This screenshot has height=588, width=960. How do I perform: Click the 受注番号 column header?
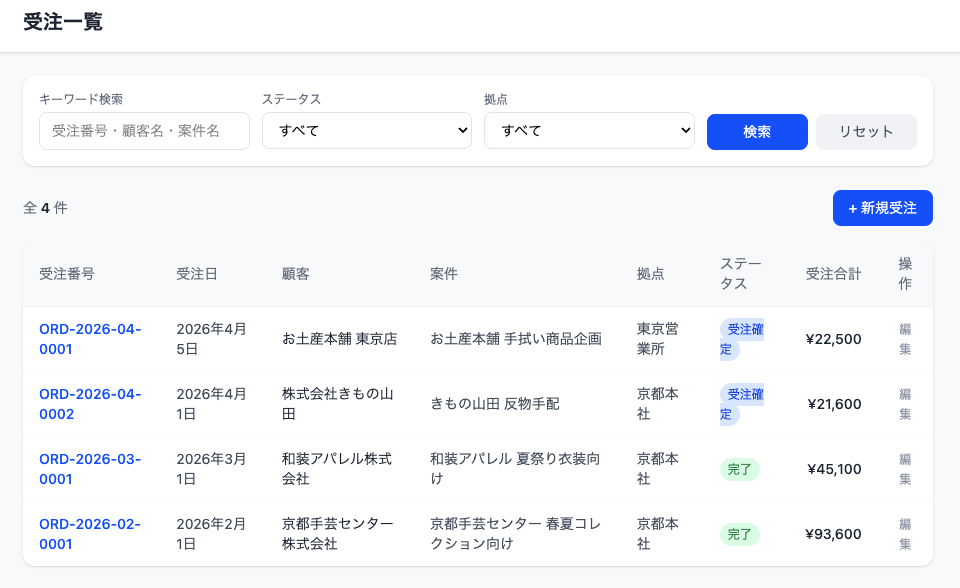pos(67,274)
